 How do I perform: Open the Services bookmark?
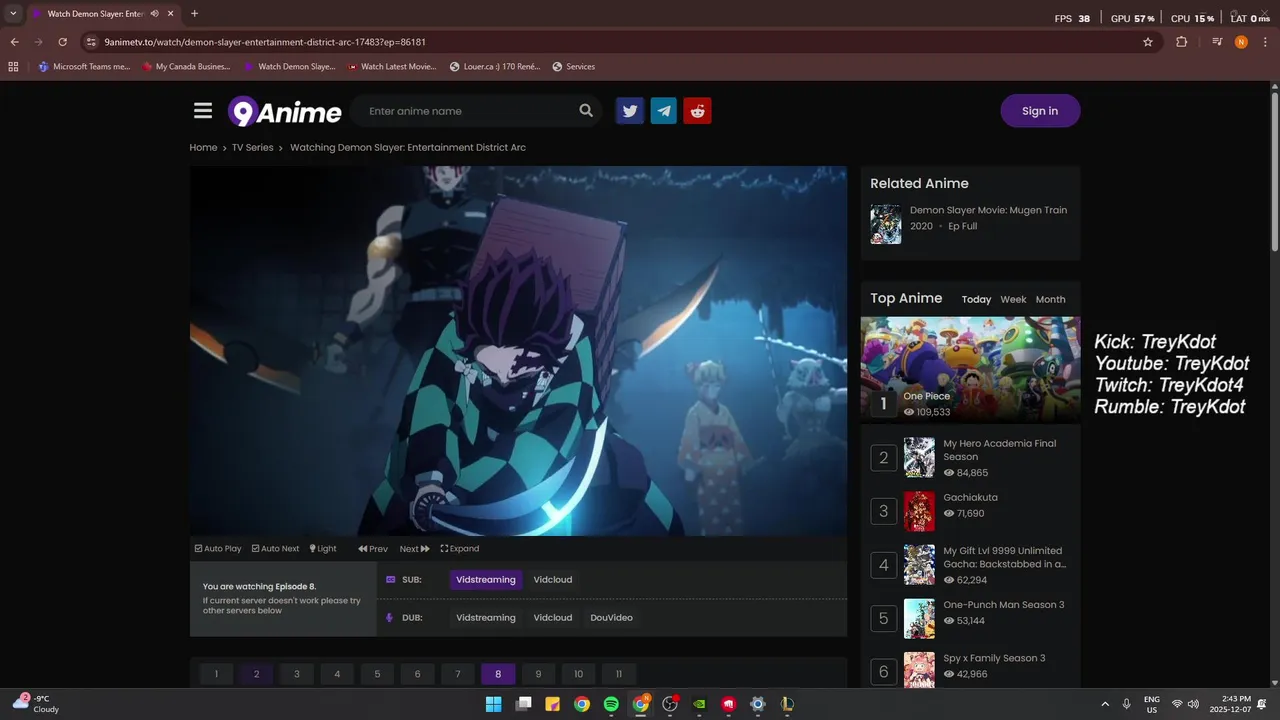(x=573, y=67)
